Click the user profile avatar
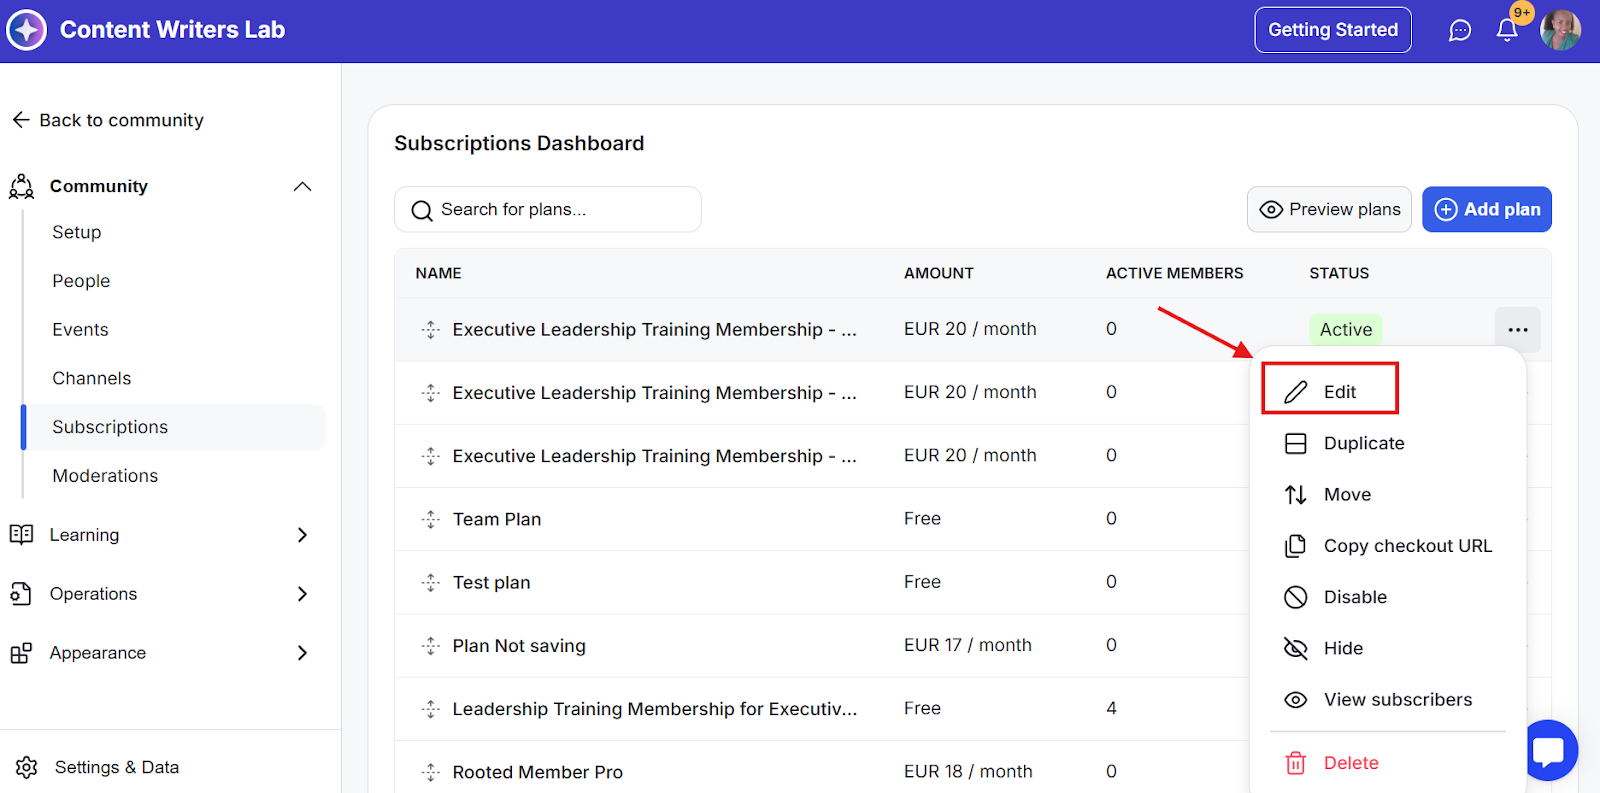Screen dimensions: 1600x793 coord(1560,30)
